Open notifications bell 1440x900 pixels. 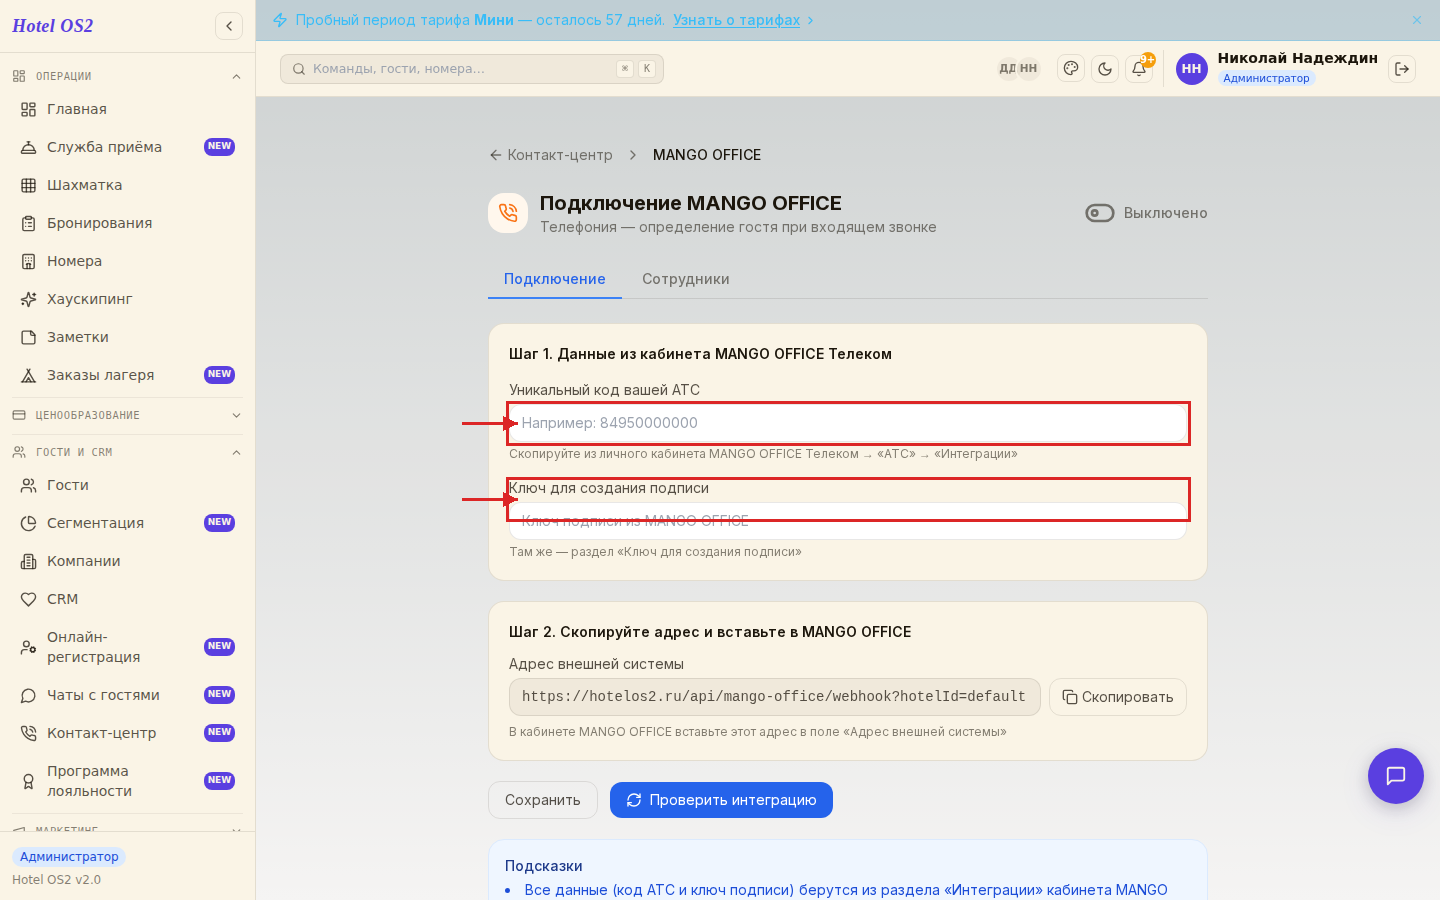(1139, 69)
